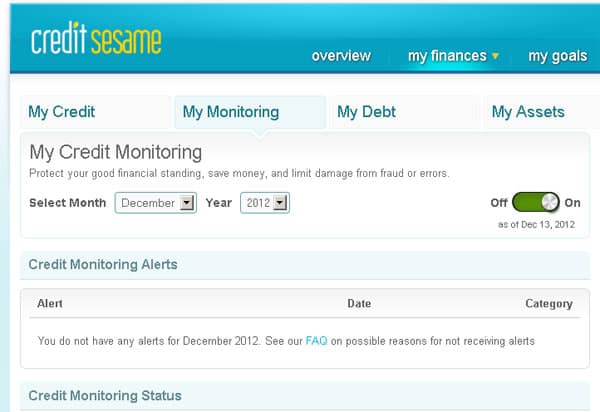The width and height of the screenshot is (600, 412).
Task: Switch to the My Credit tab
Action: (x=62, y=112)
